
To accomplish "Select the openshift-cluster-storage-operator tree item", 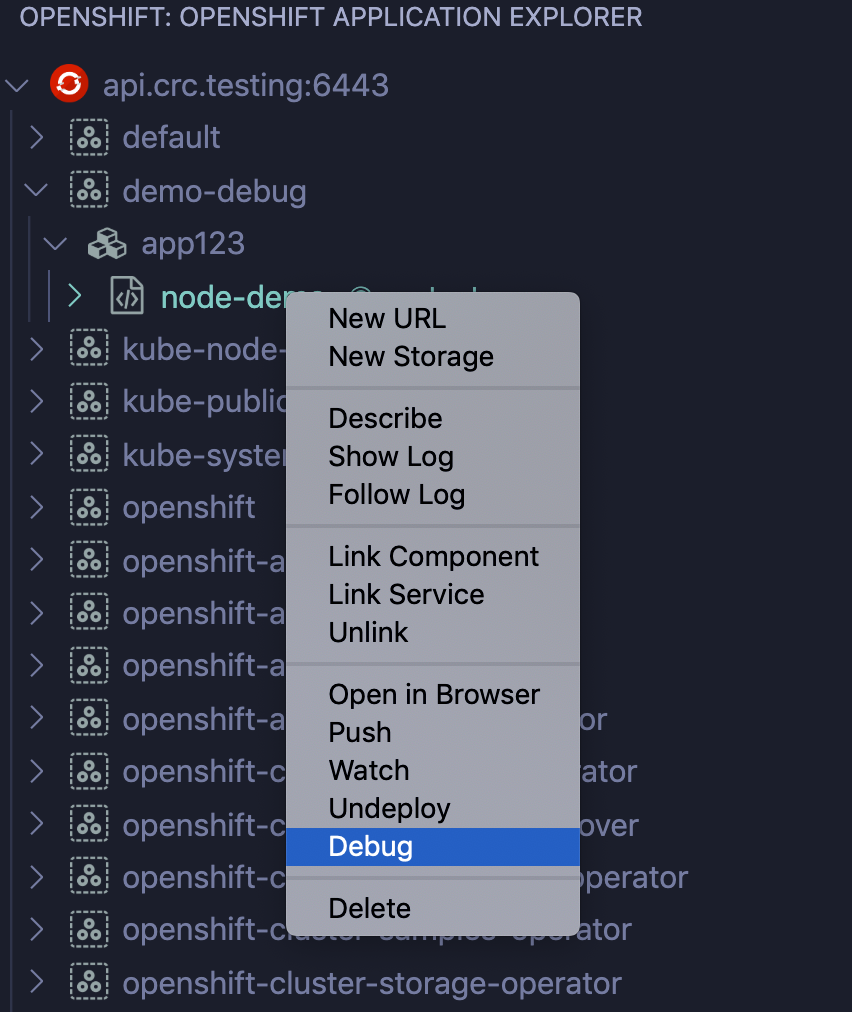I will click(371, 983).
